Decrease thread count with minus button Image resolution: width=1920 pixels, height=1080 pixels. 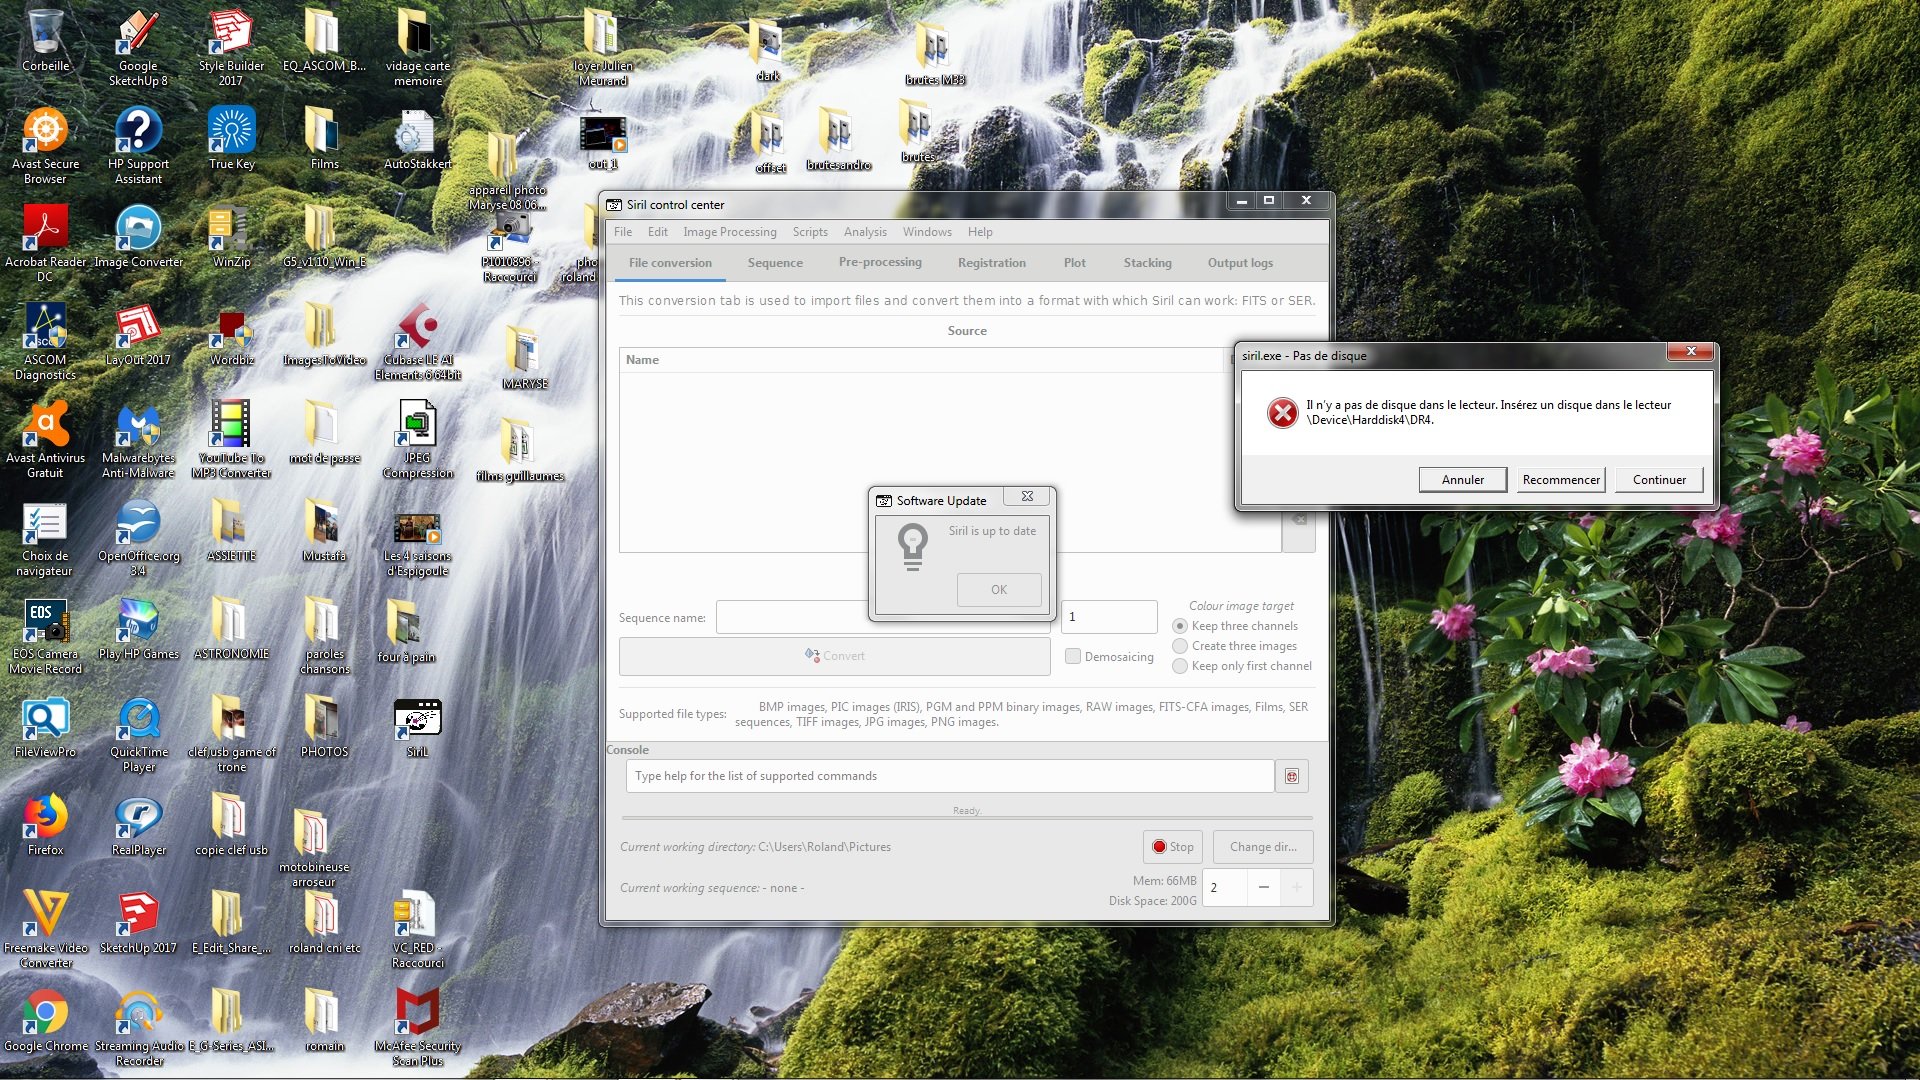[x=1264, y=887]
